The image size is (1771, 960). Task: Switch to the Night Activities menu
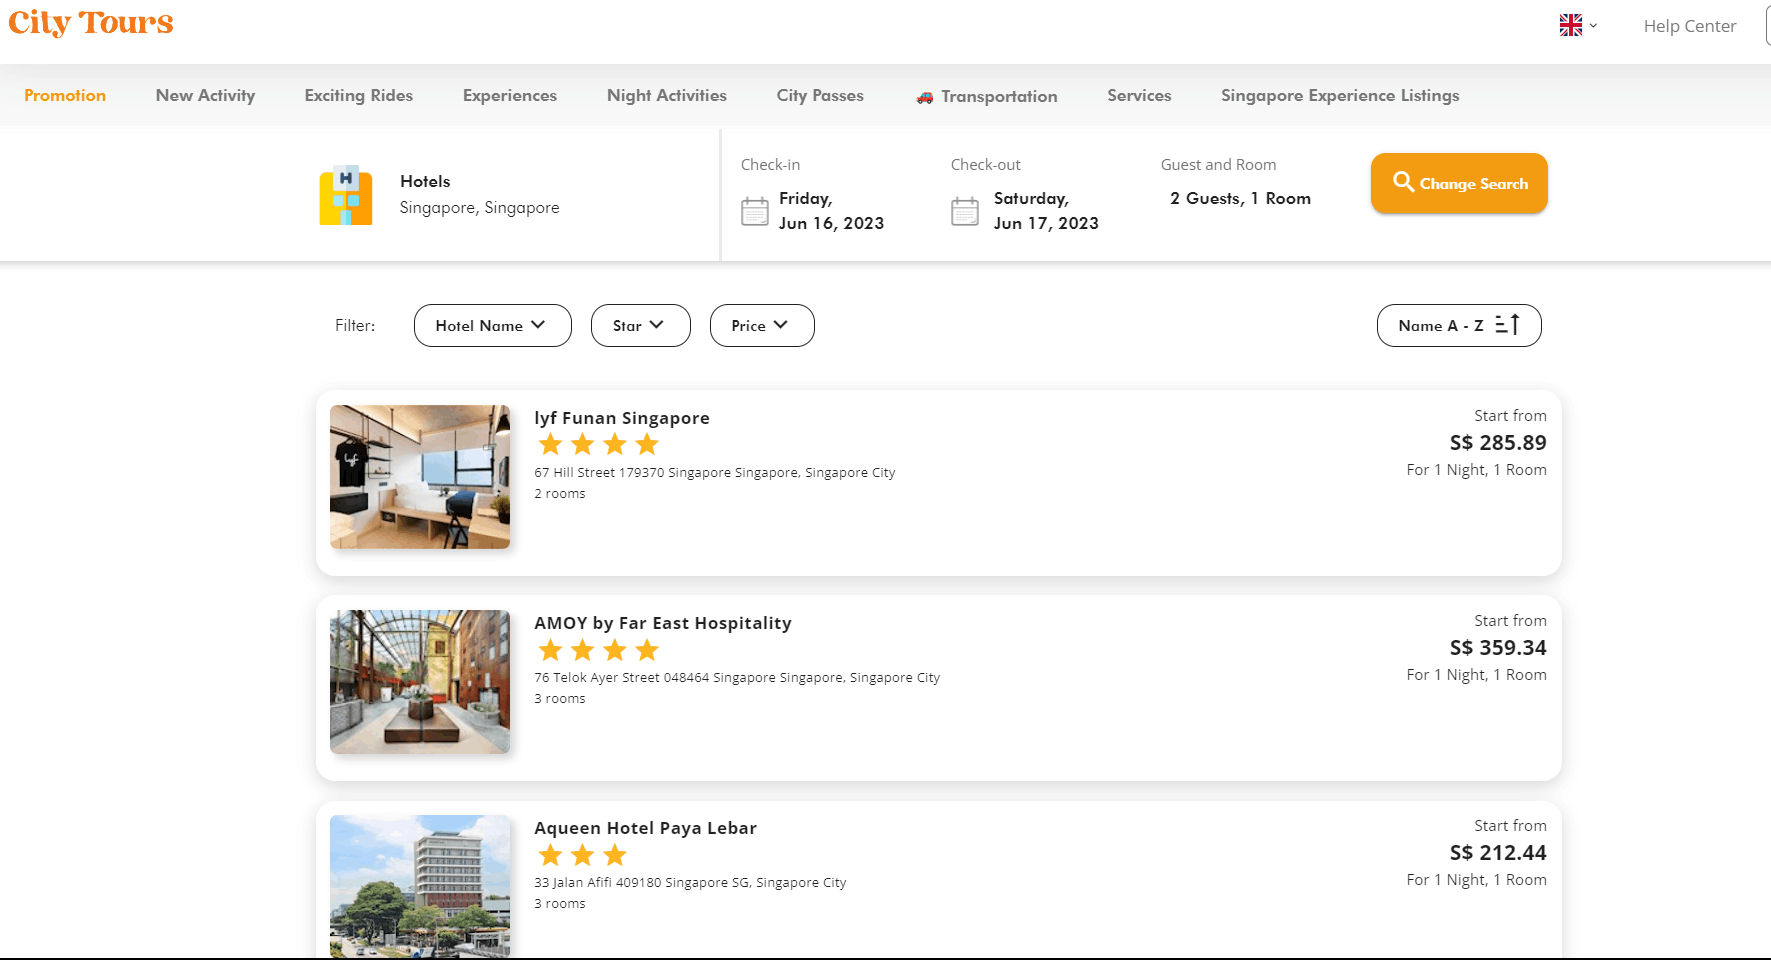(666, 95)
